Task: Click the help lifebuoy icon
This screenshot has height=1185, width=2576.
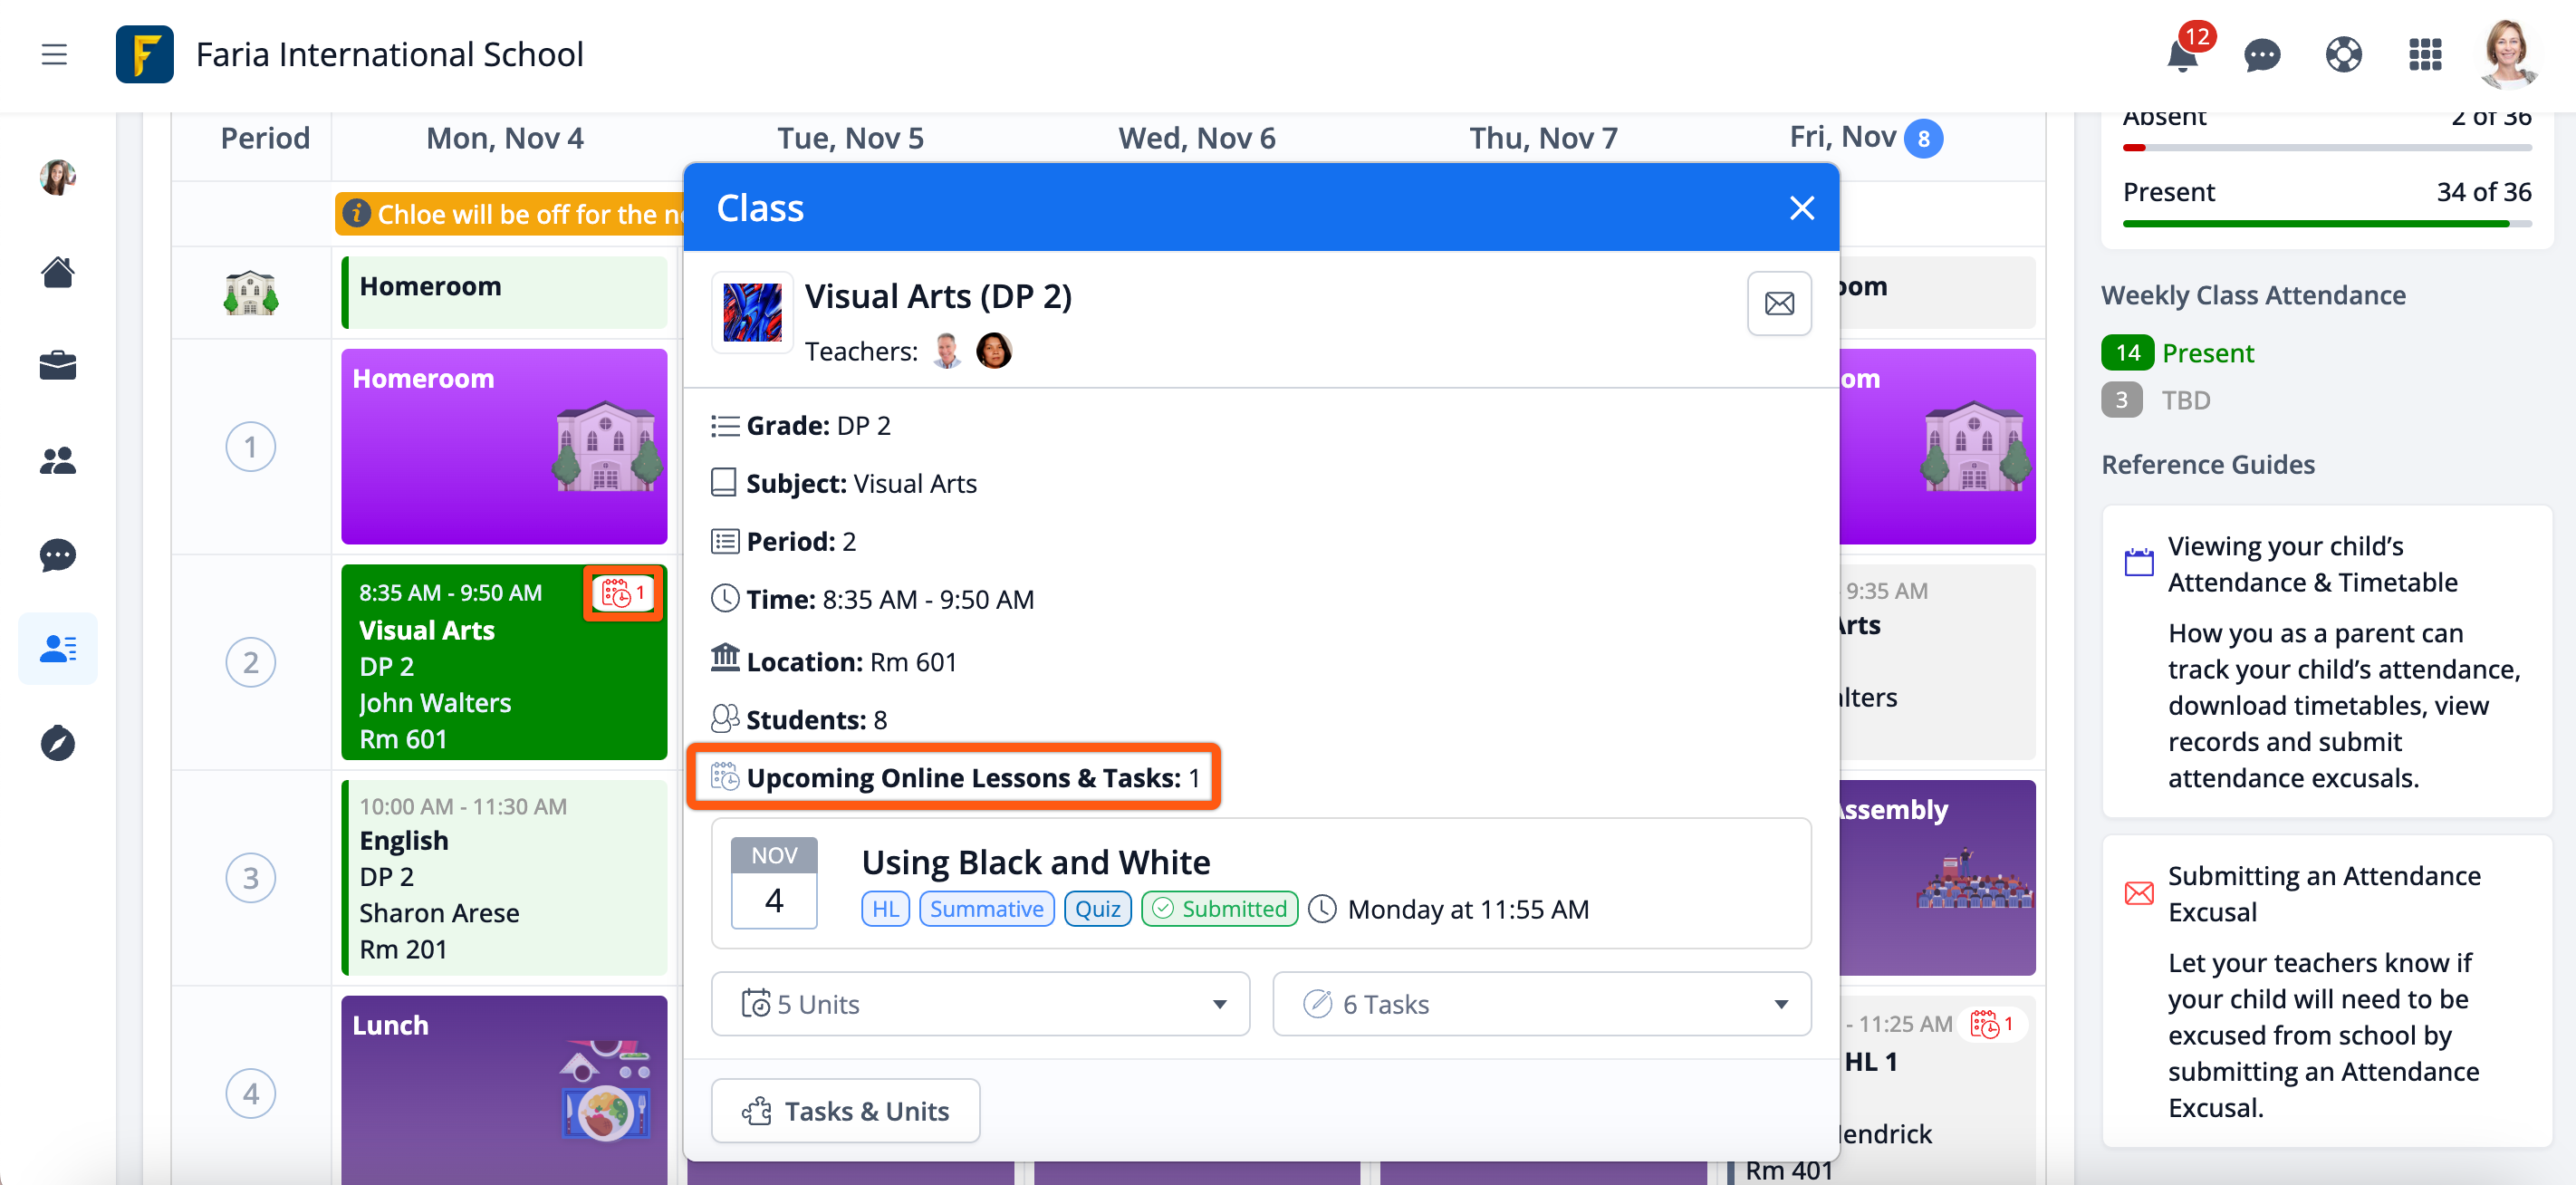Action: pos(2343,55)
